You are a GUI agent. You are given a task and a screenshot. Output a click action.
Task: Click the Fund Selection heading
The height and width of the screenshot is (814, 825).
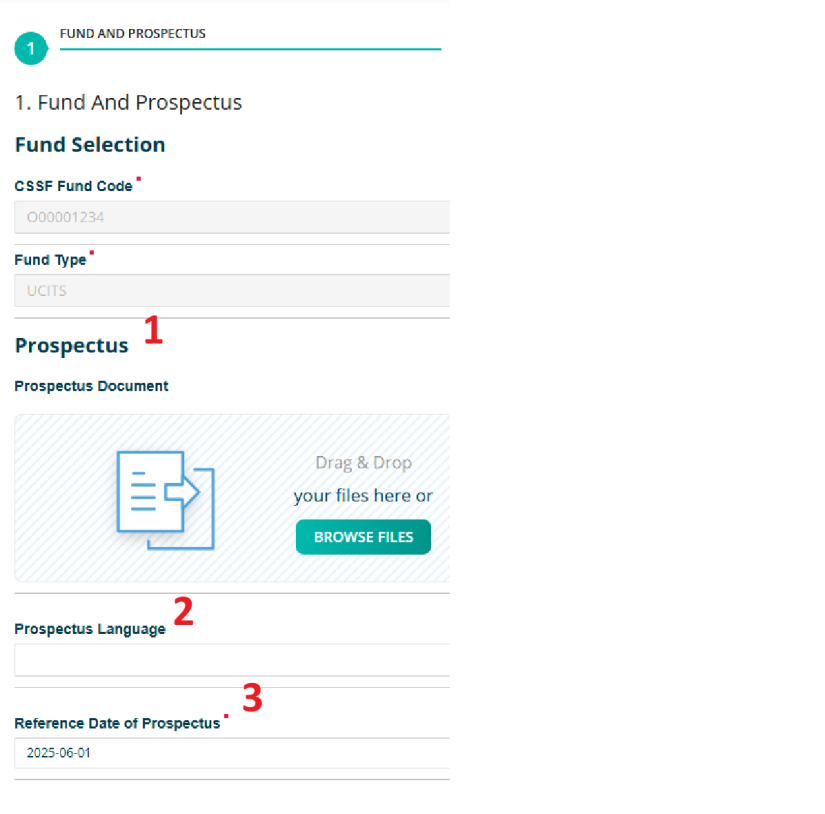click(90, 144)
